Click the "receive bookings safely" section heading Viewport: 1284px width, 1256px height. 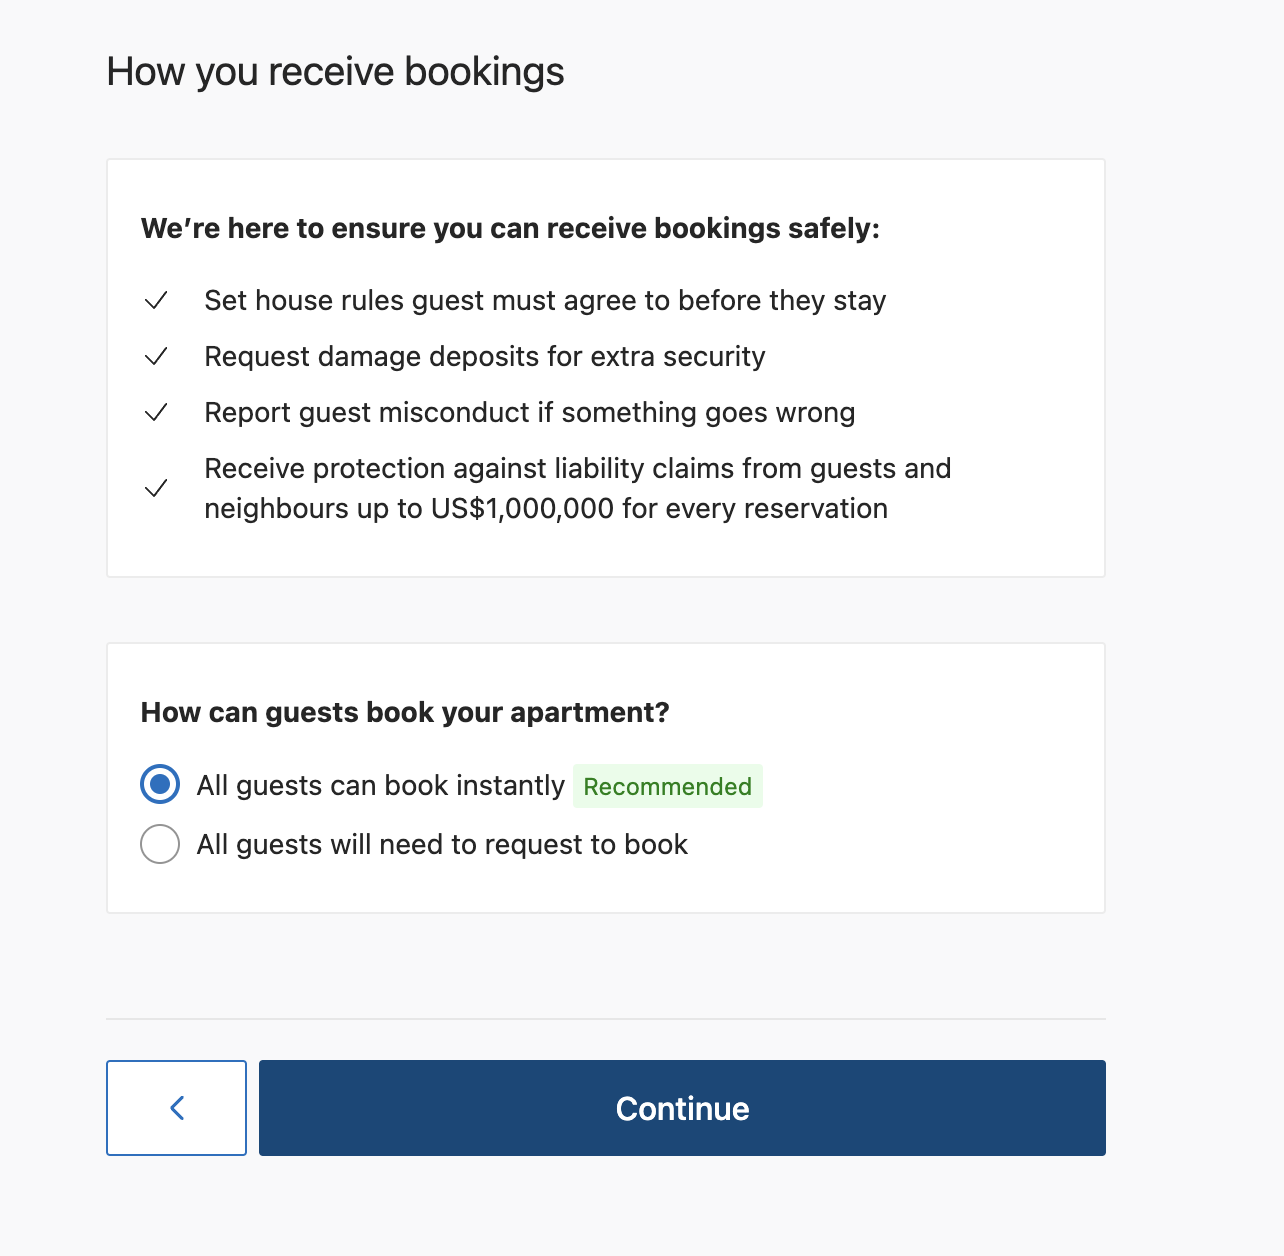(510, 229)
